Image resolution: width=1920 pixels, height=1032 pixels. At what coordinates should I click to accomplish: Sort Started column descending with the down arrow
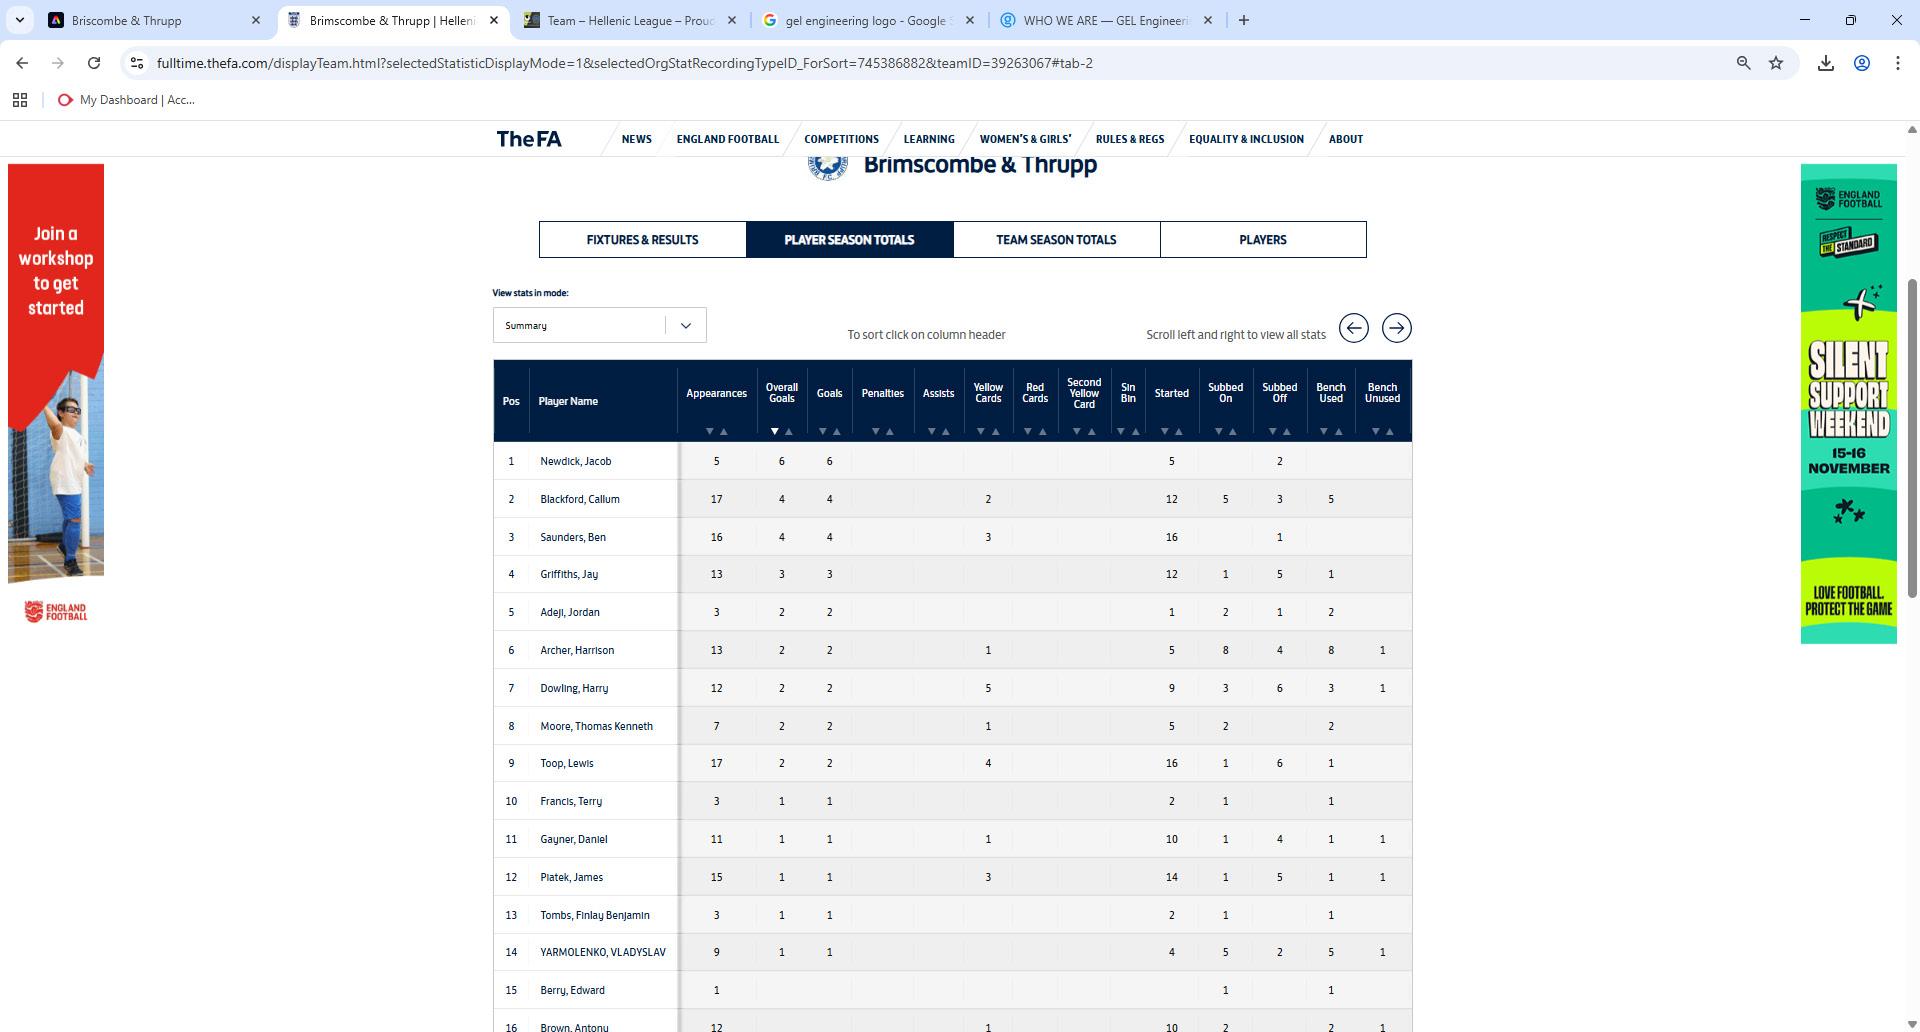1164,432
